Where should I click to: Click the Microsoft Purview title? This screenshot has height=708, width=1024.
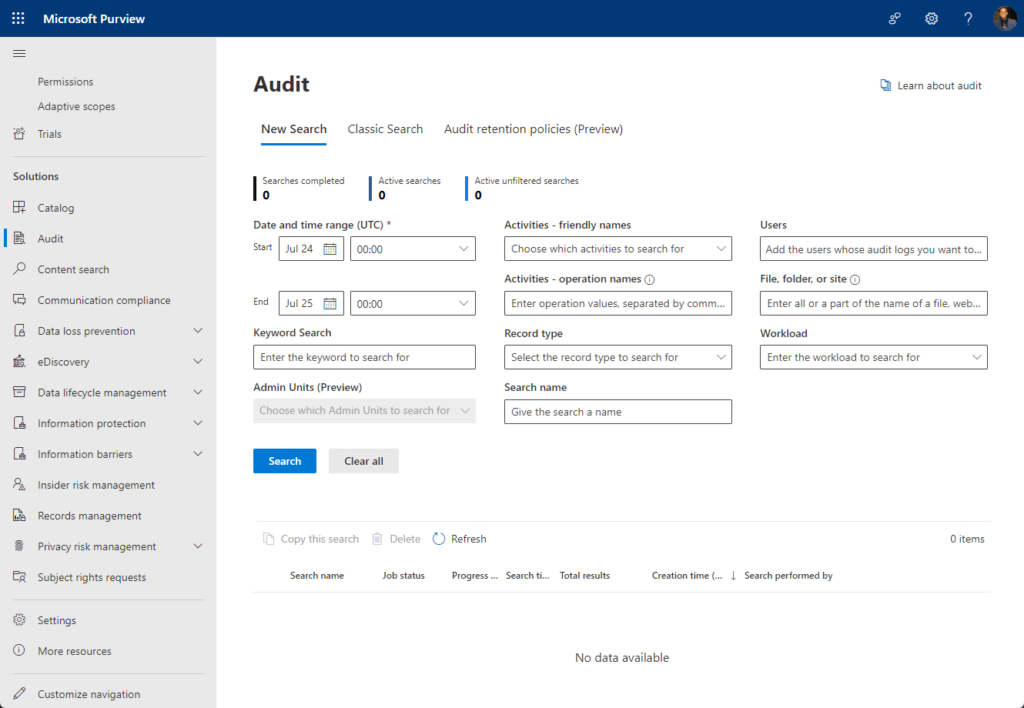(x=94, y=19)
